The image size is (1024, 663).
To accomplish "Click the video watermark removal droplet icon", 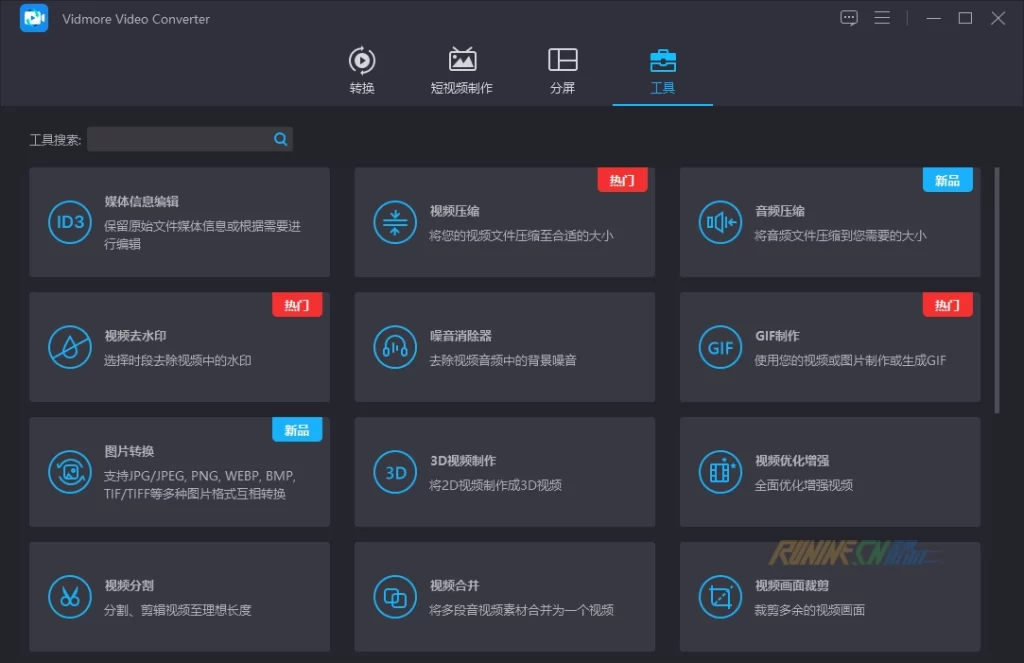I will pyautogui.click(x=70, y=347).
